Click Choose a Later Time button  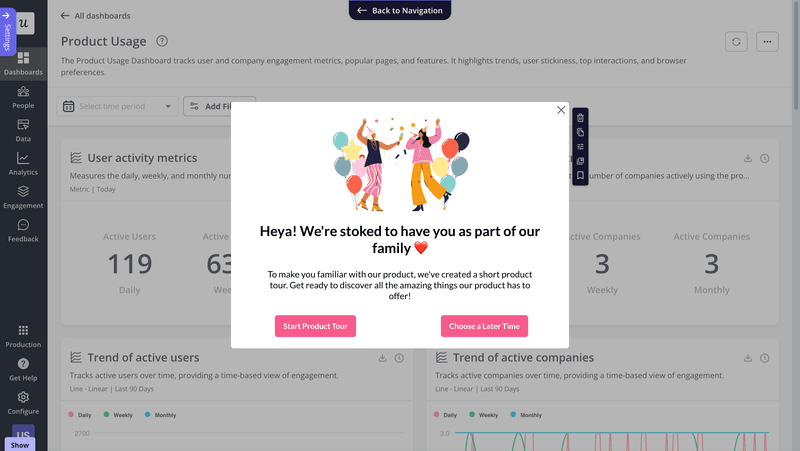(x=484, y=326)
